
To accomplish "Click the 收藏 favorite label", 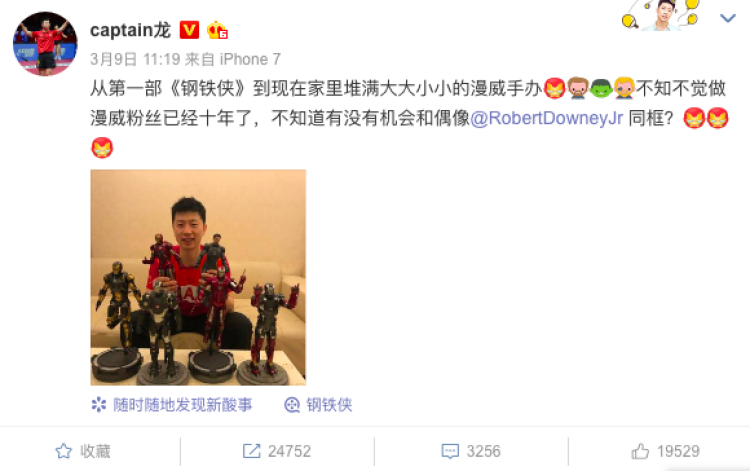I will (95, 451).
